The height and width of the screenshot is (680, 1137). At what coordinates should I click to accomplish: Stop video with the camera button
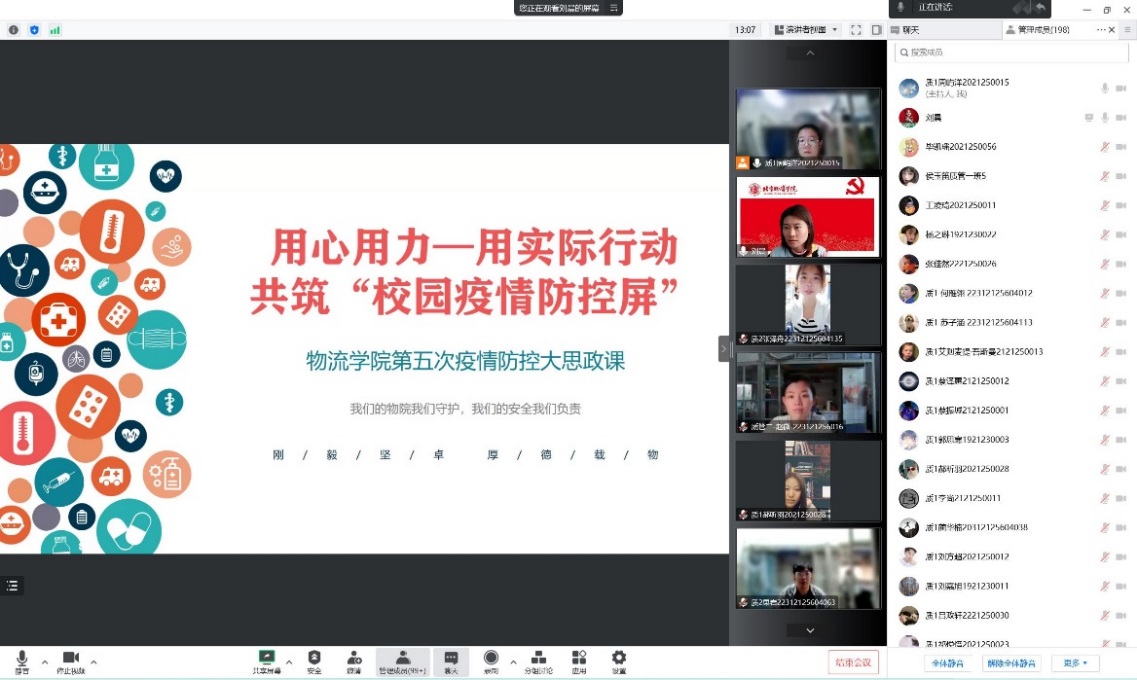(x=70, y=659)
